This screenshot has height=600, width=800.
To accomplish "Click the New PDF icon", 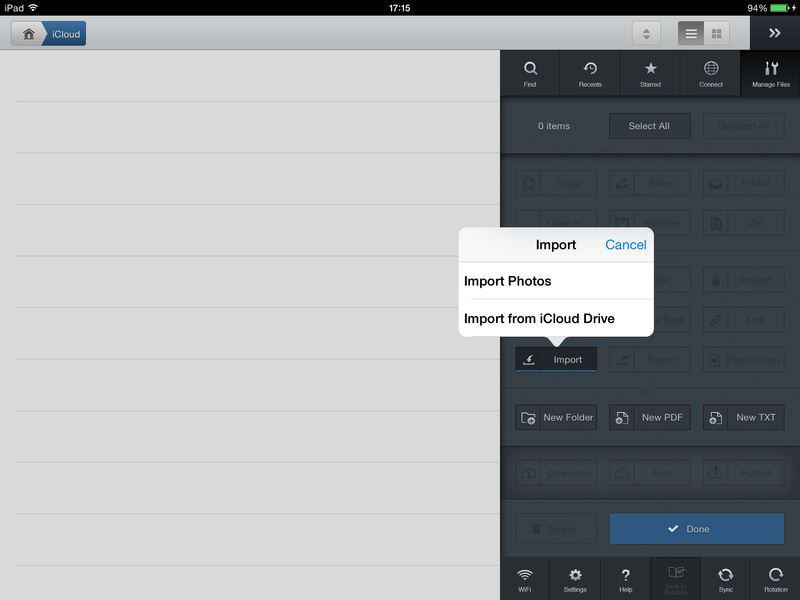I will click(622, 418).
